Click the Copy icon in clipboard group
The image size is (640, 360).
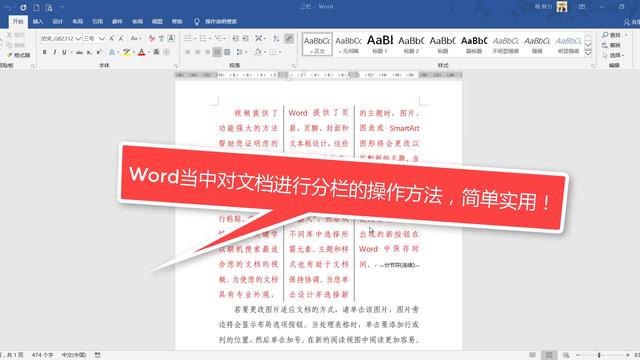[x=16, y=45]
